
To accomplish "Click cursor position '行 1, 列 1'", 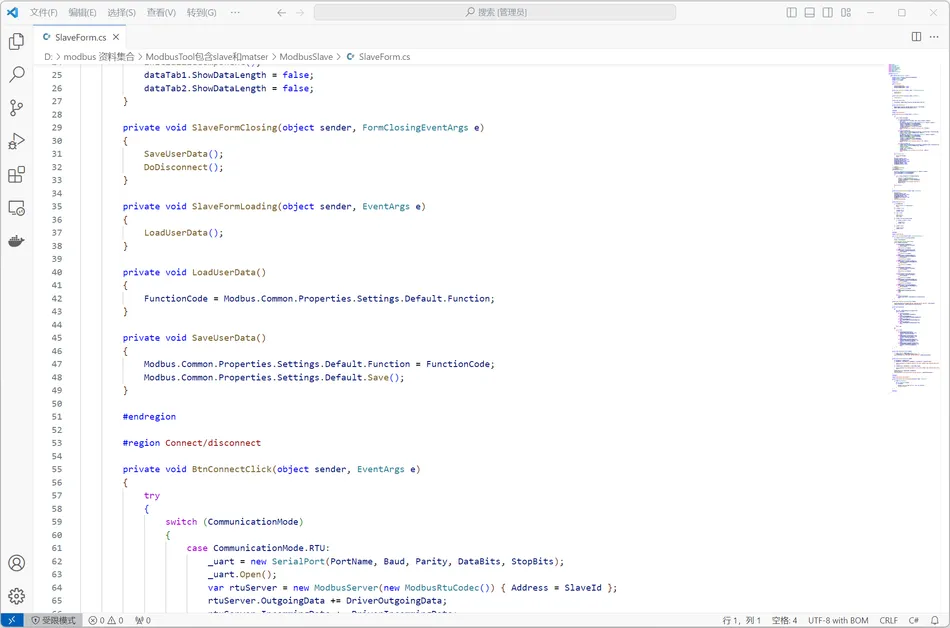I will [742, 620].
